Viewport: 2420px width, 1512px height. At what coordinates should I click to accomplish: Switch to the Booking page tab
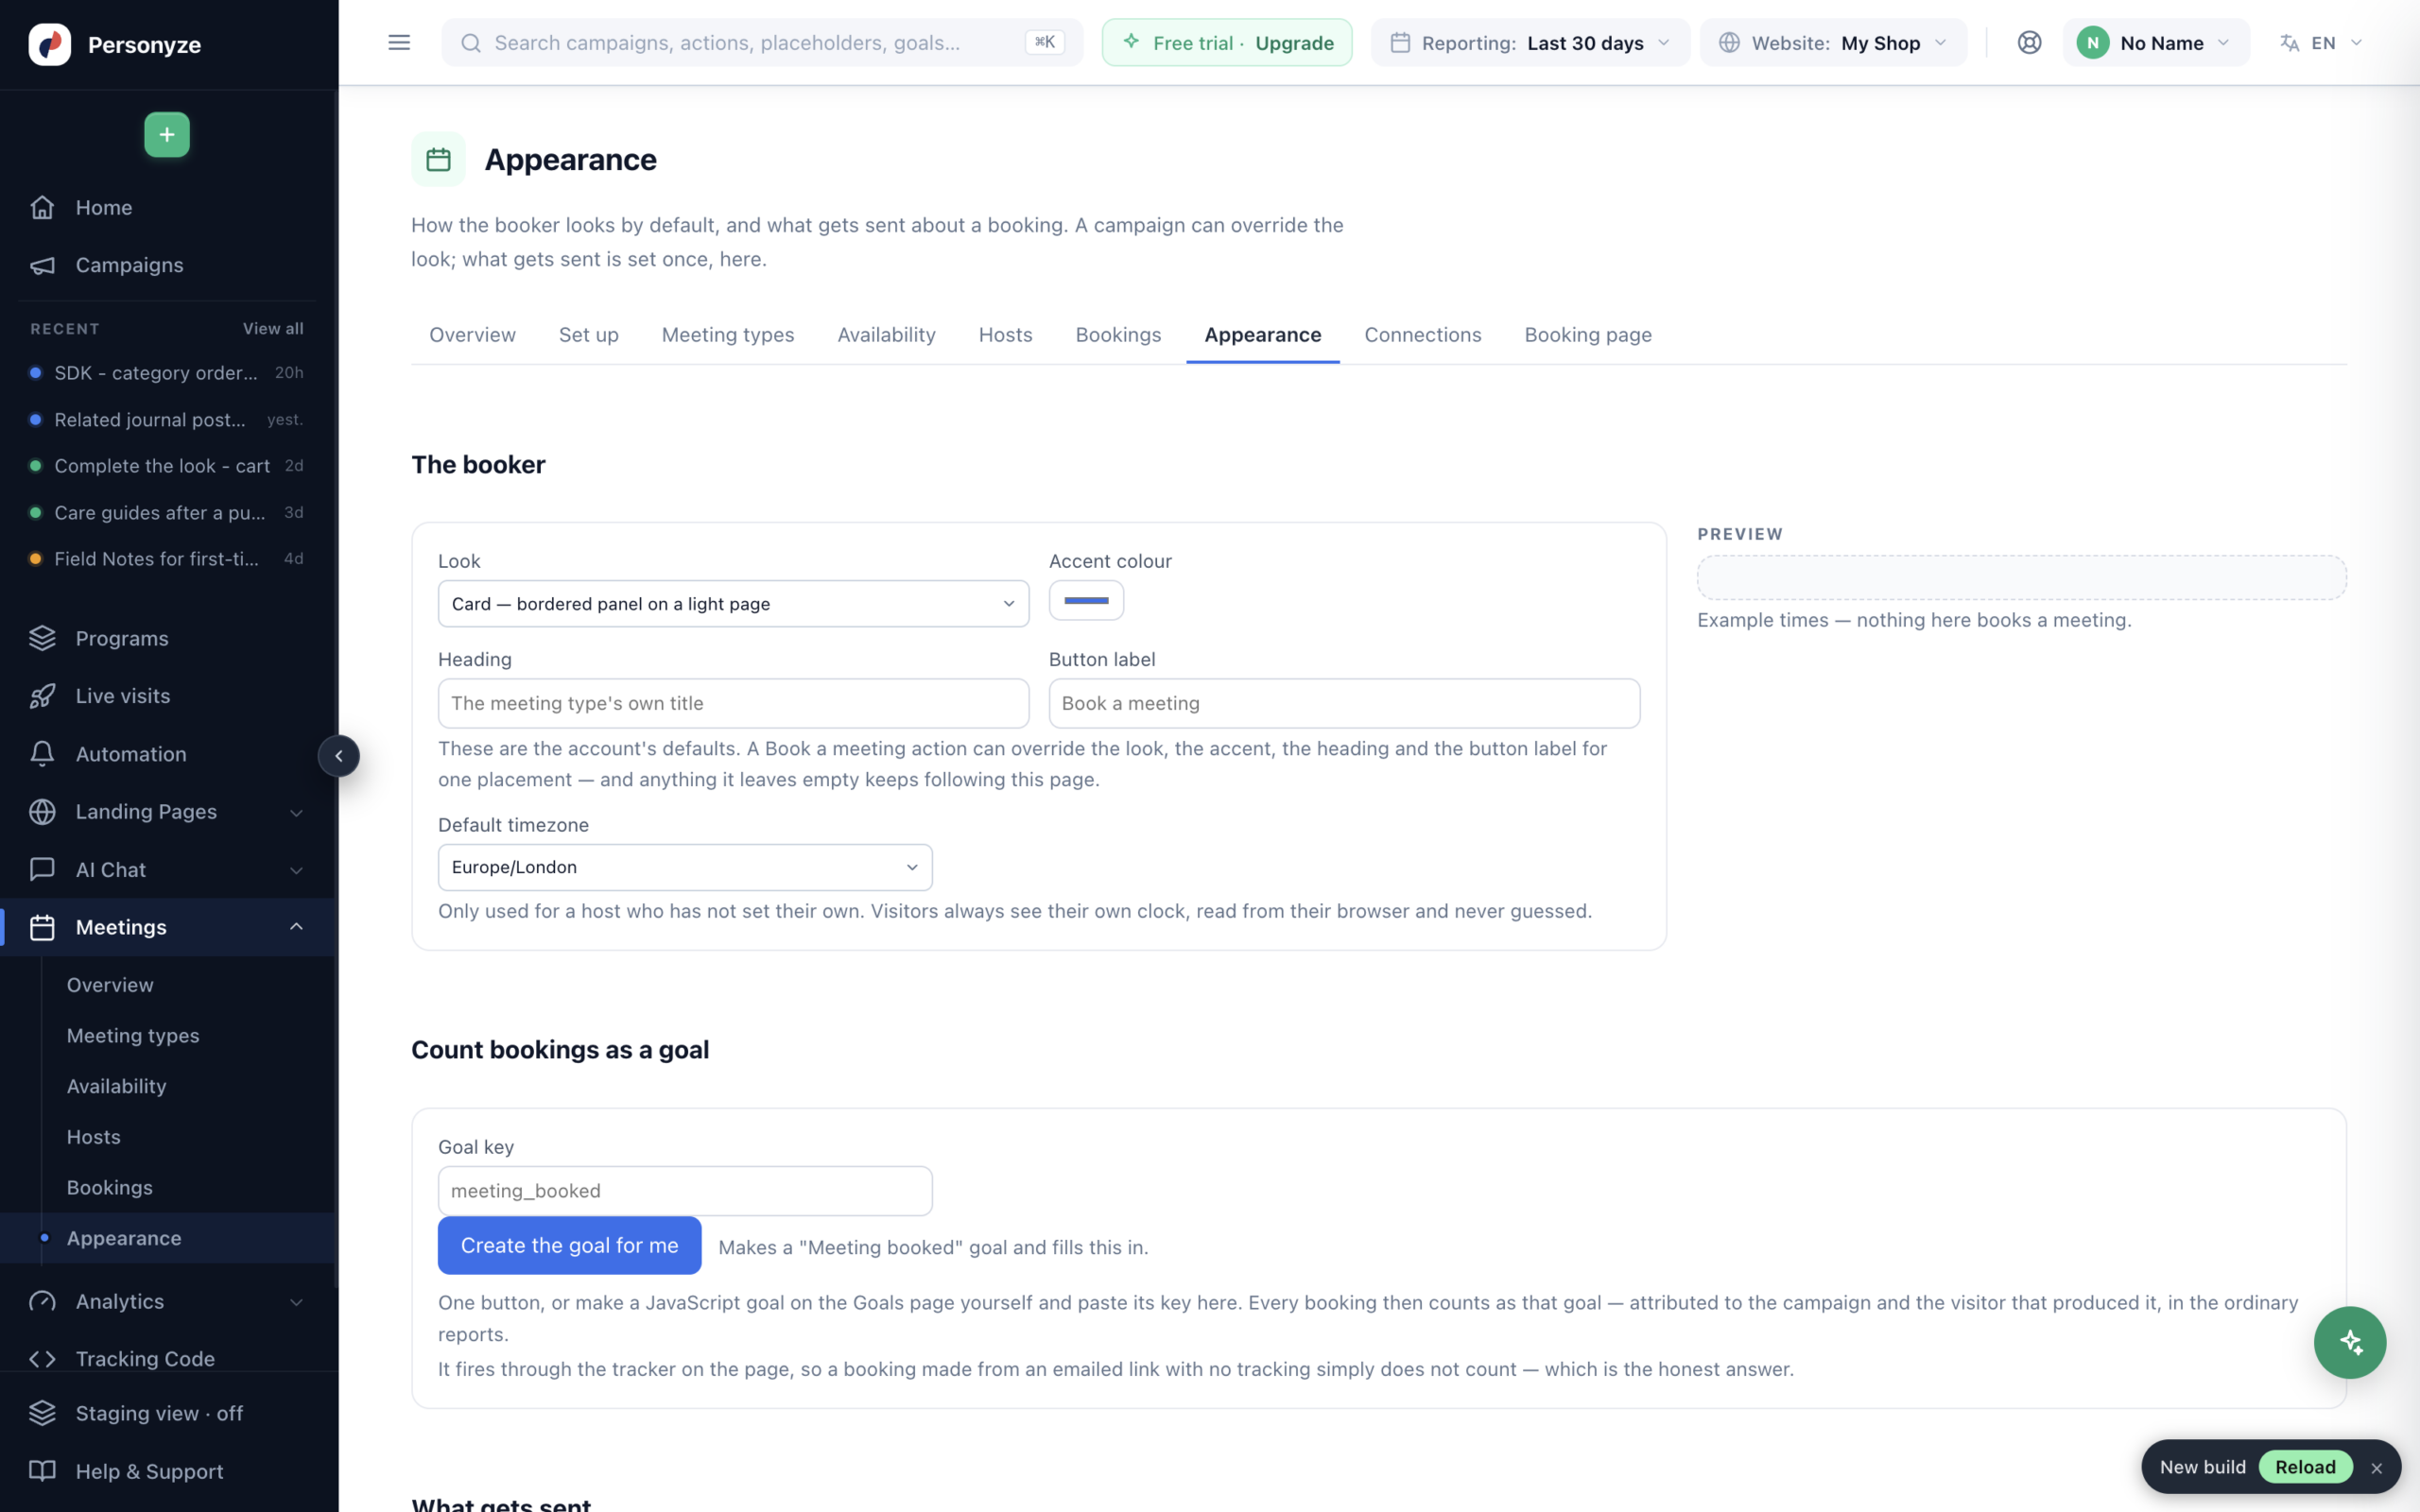[x=1588, y=335]
